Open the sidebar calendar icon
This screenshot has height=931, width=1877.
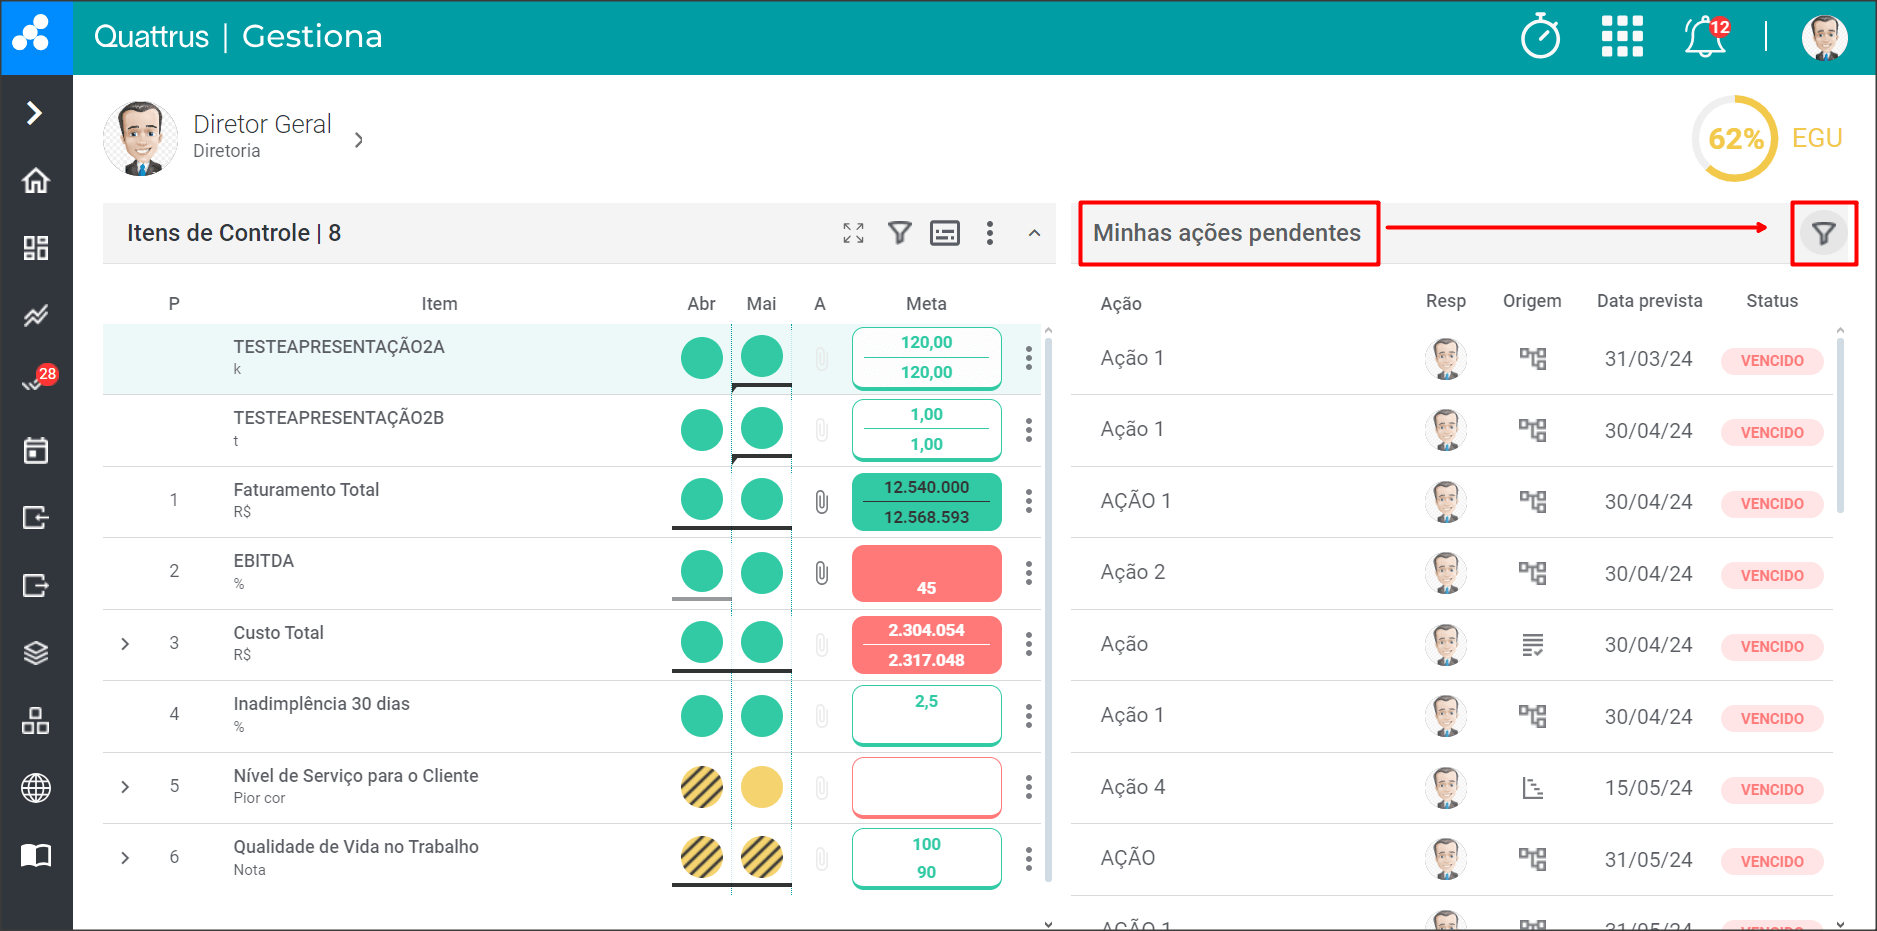tap(36, 451)
